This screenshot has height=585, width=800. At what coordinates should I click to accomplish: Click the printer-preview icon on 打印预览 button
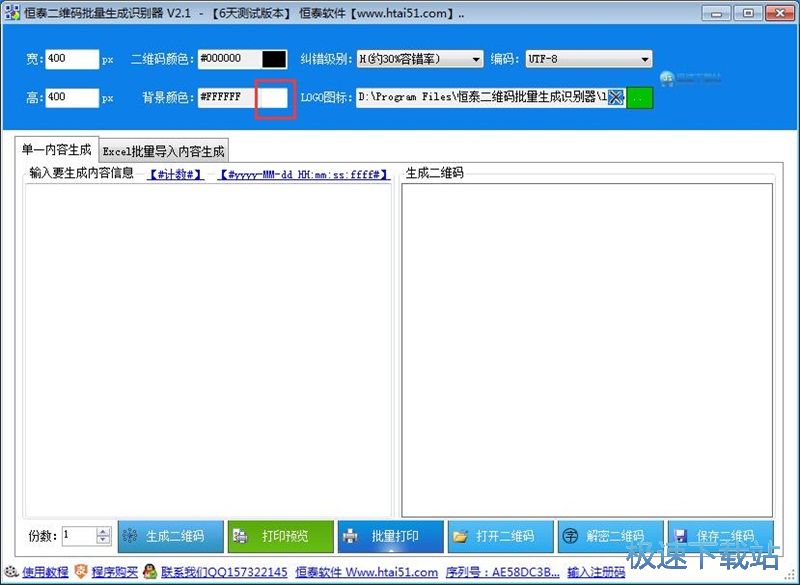240,536
